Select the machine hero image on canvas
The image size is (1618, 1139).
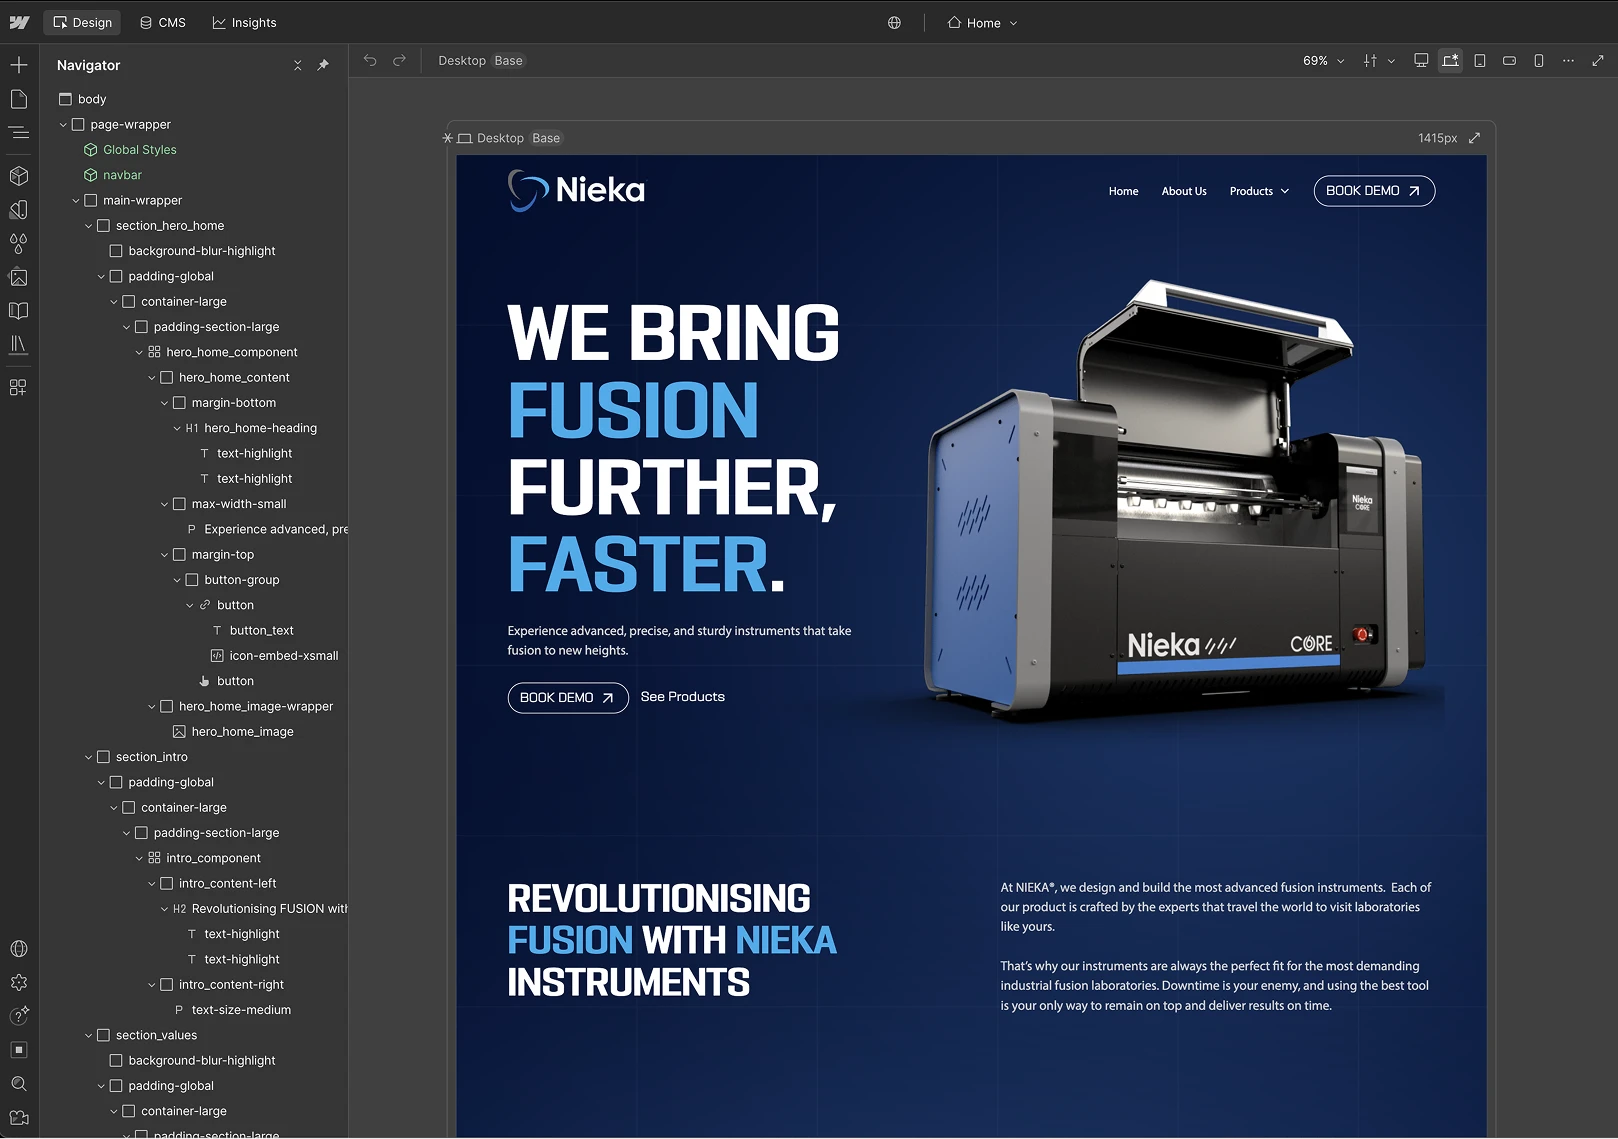pos(1175,500)
